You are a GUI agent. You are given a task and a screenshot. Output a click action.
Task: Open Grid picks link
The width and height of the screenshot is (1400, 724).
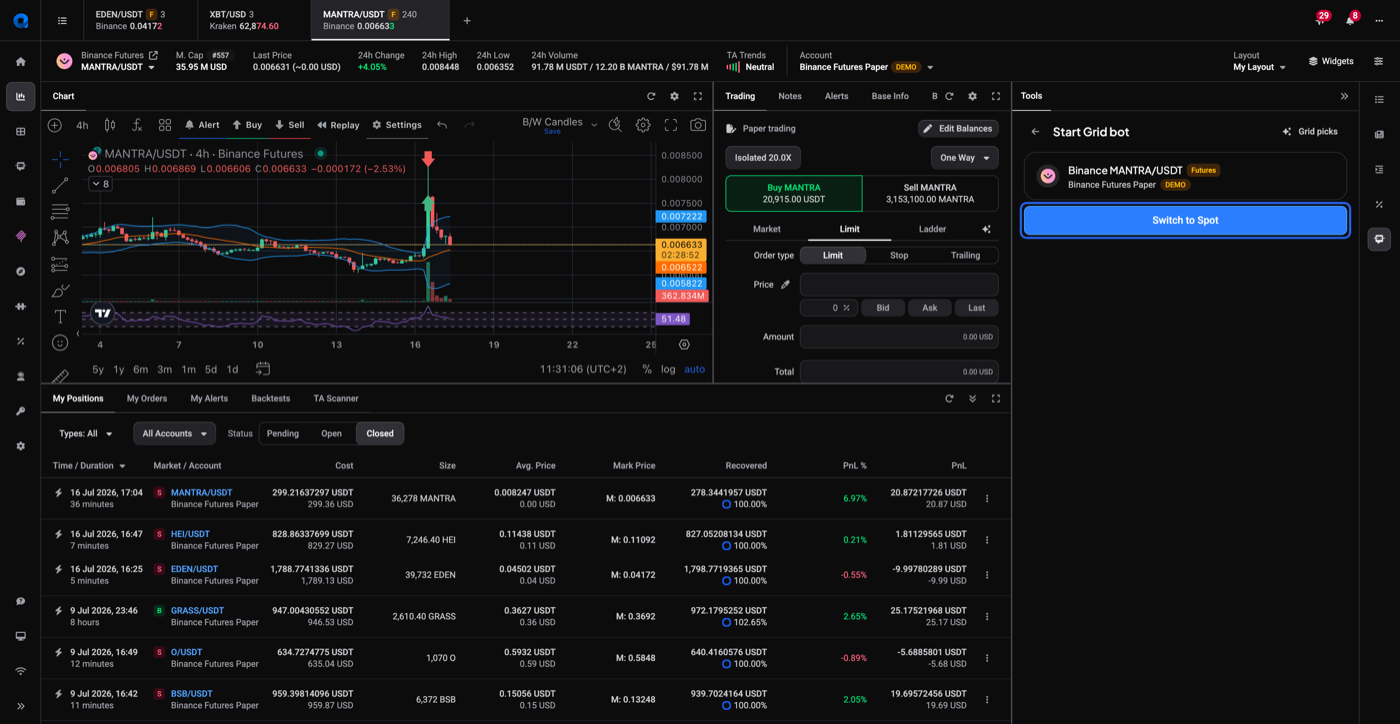click(x=1310, y=132)
